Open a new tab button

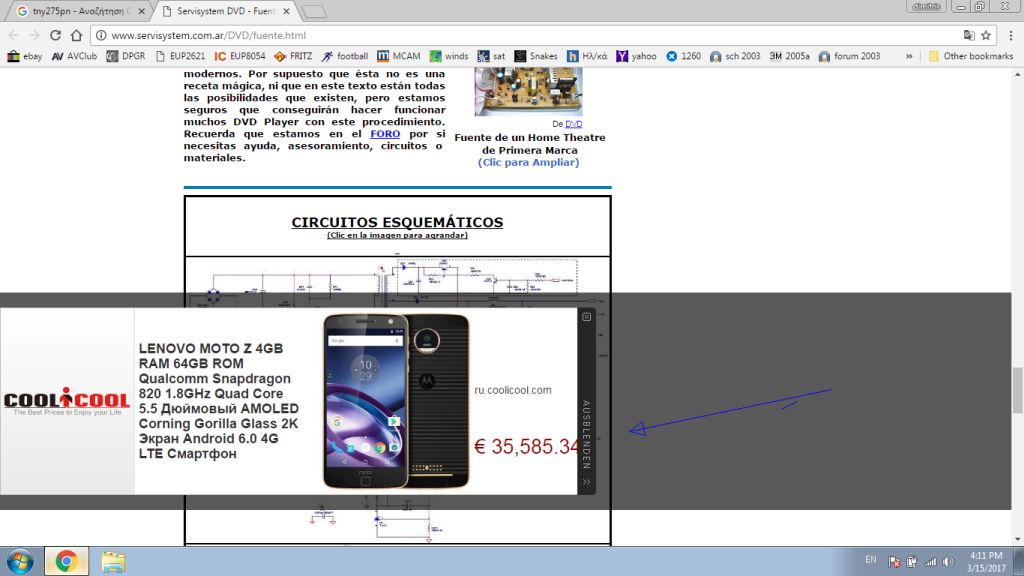tap(314, 12)
